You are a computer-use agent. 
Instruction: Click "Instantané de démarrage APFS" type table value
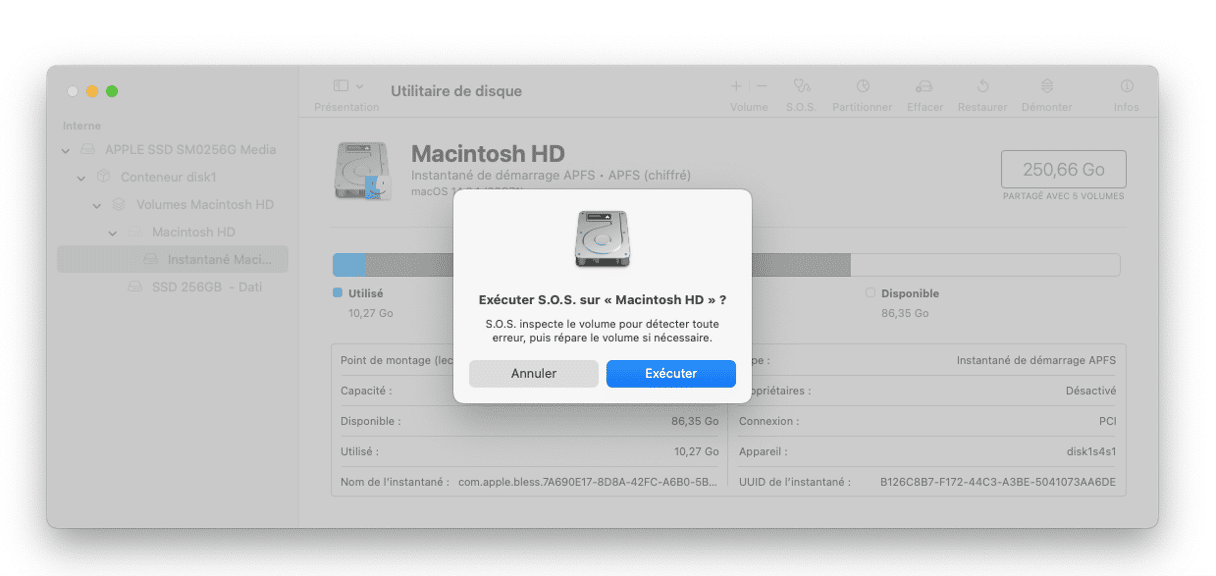tap(1036, 360)
